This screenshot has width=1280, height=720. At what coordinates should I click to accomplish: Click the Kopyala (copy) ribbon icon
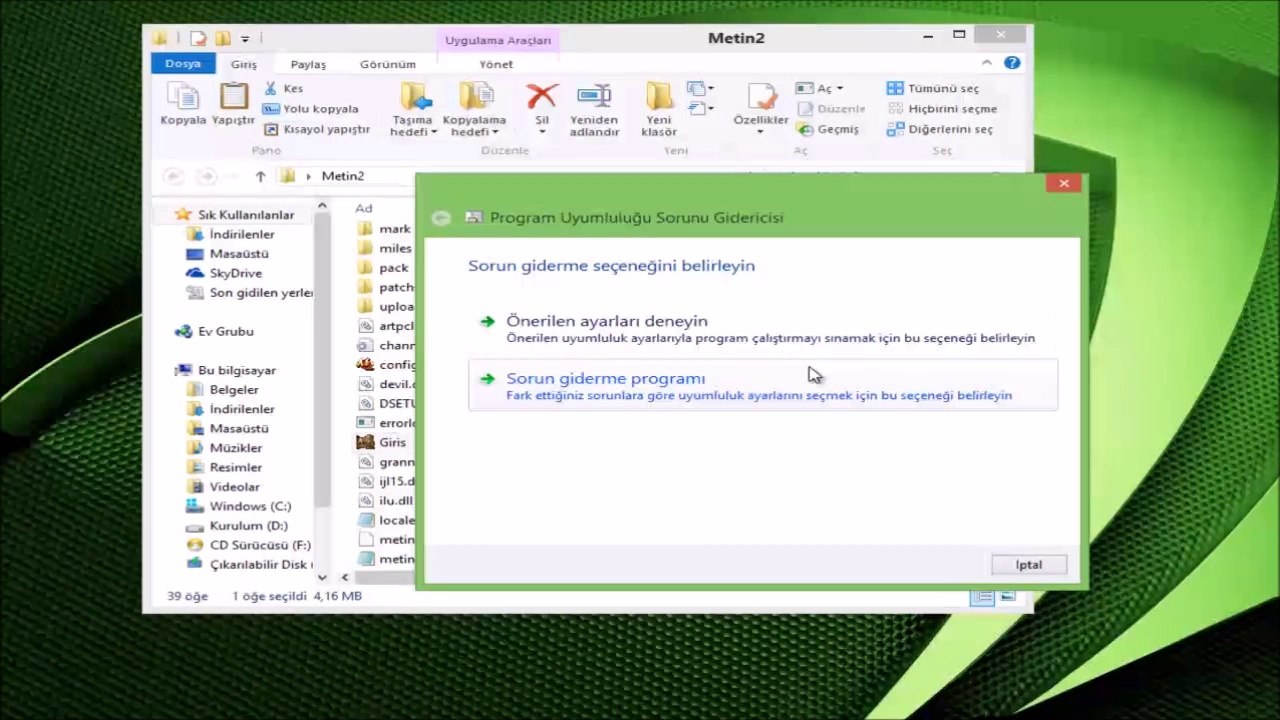[183, 96]
